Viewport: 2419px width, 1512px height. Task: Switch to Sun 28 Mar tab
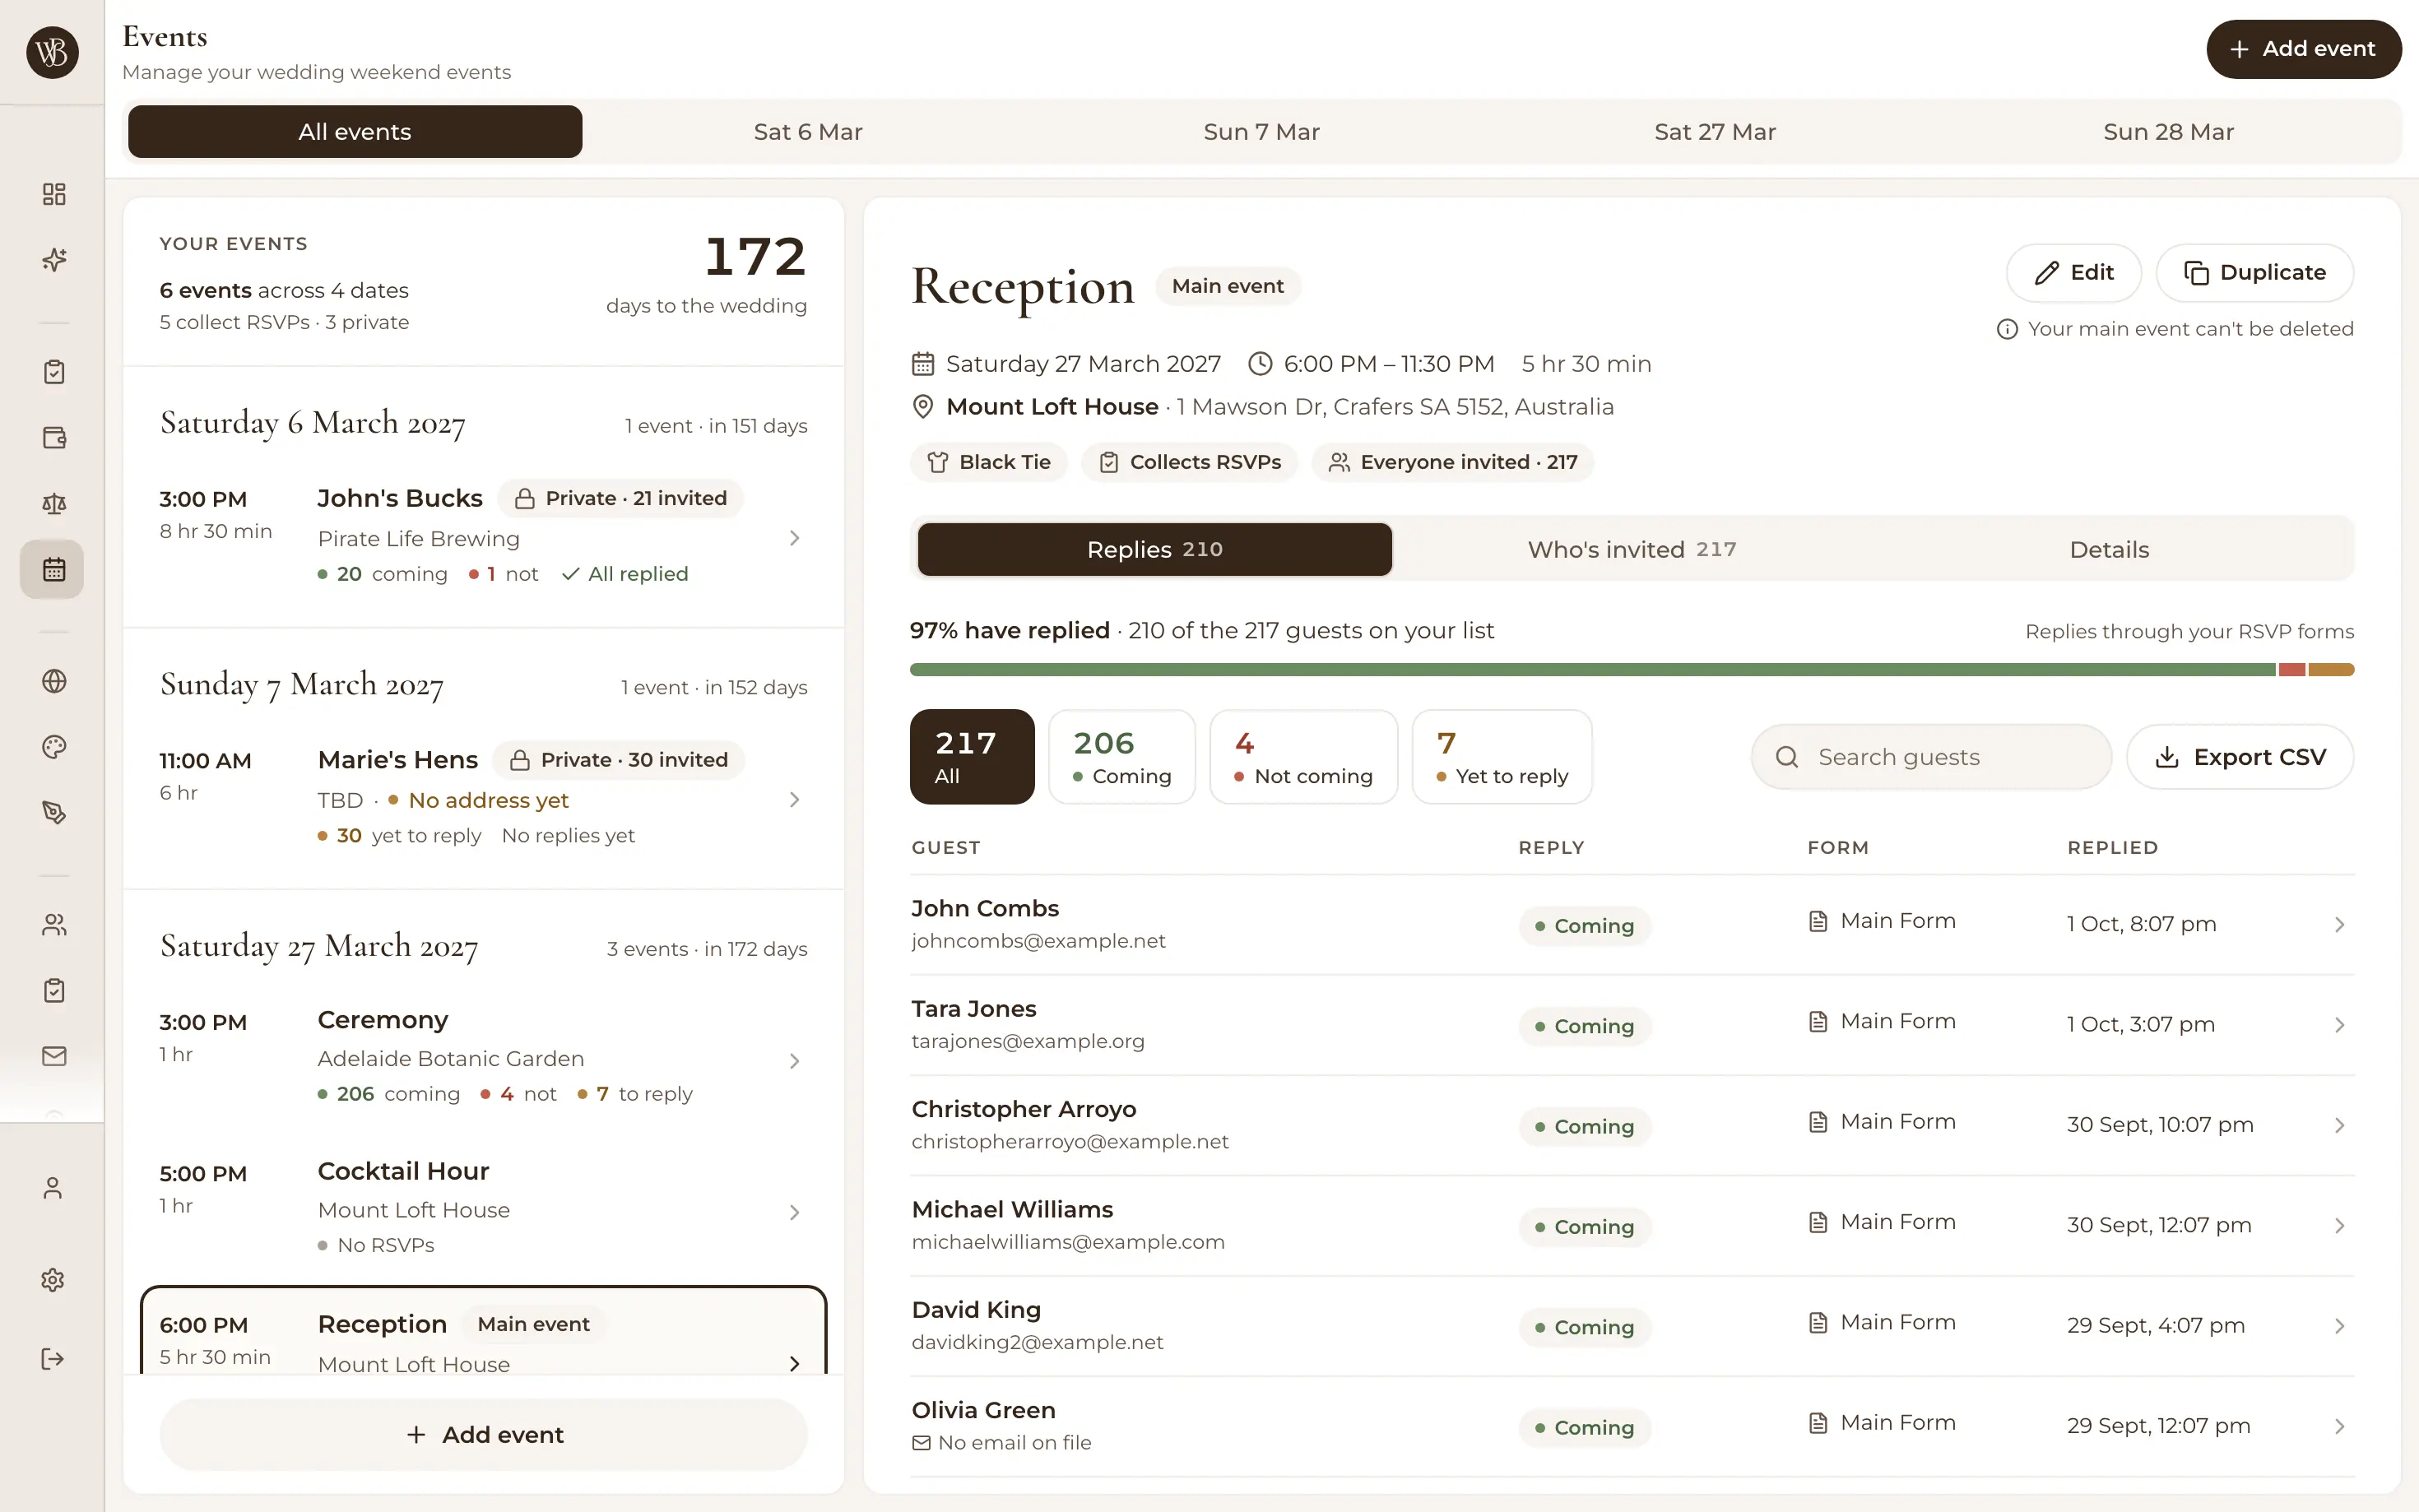(x=2168, y=132)
